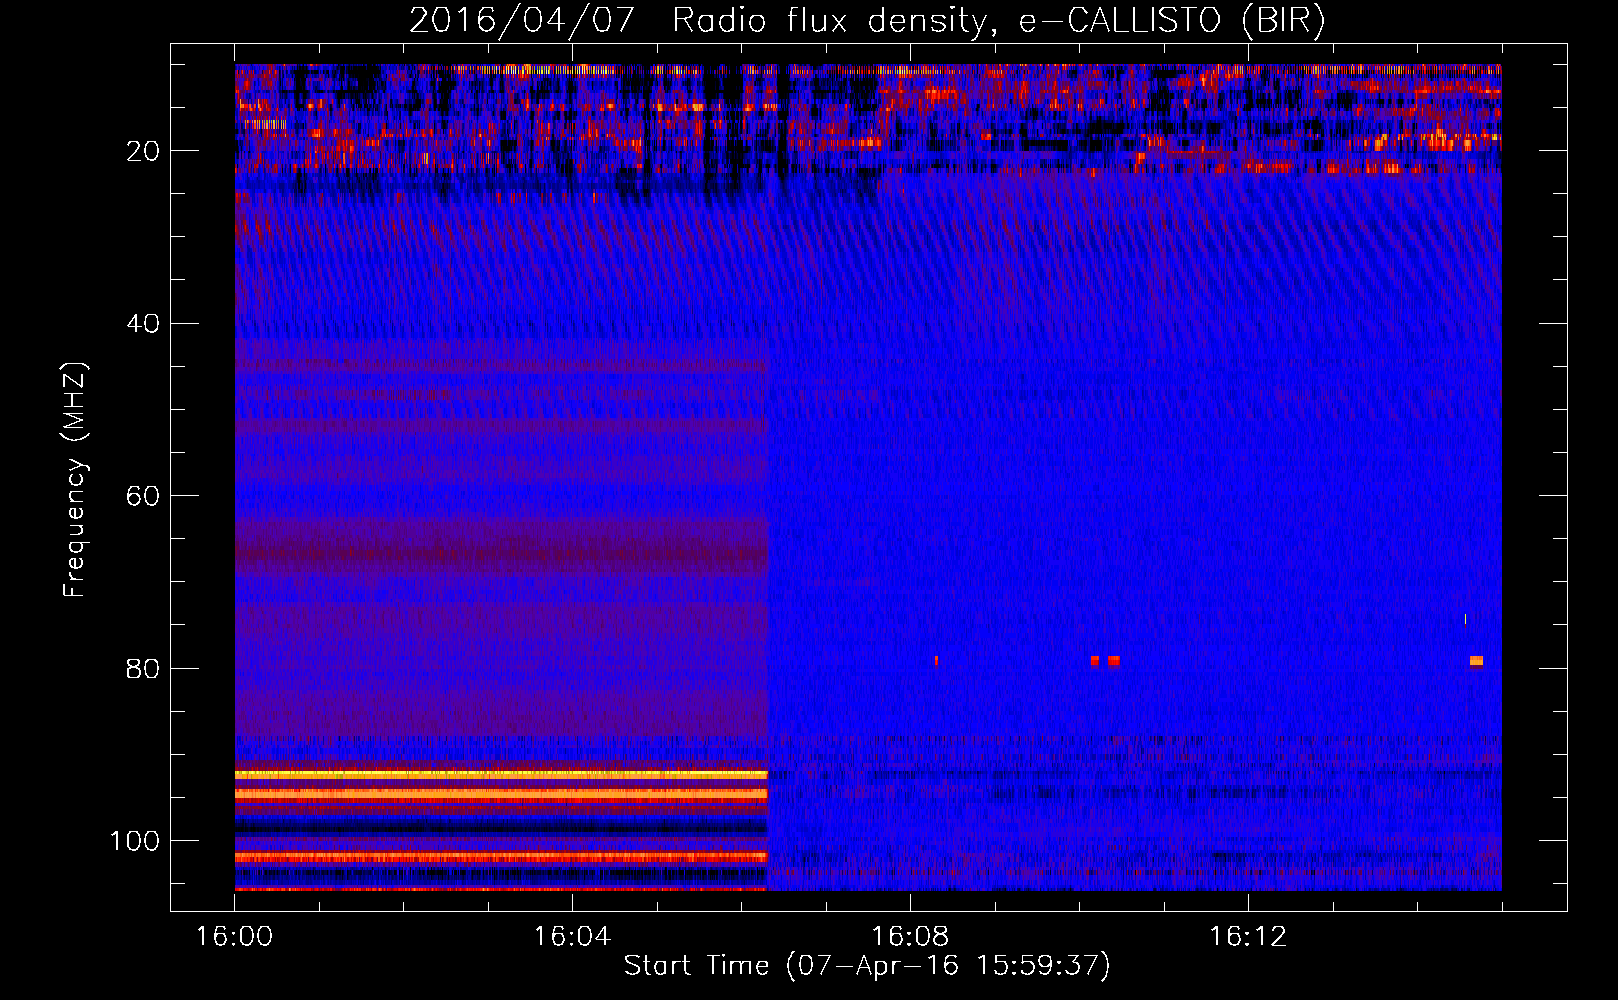Click the '20' frequency tick label
This screenshot has width=1618, height=1000.
tap(144, 151)
